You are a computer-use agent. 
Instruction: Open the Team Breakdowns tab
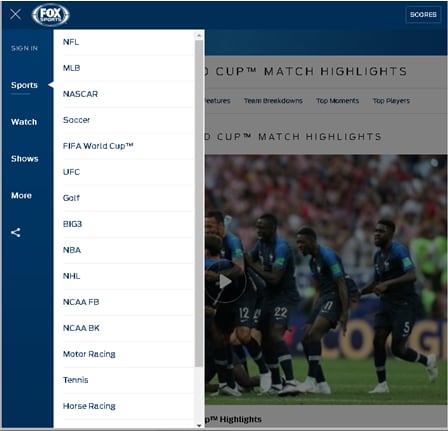click(273, 101)
